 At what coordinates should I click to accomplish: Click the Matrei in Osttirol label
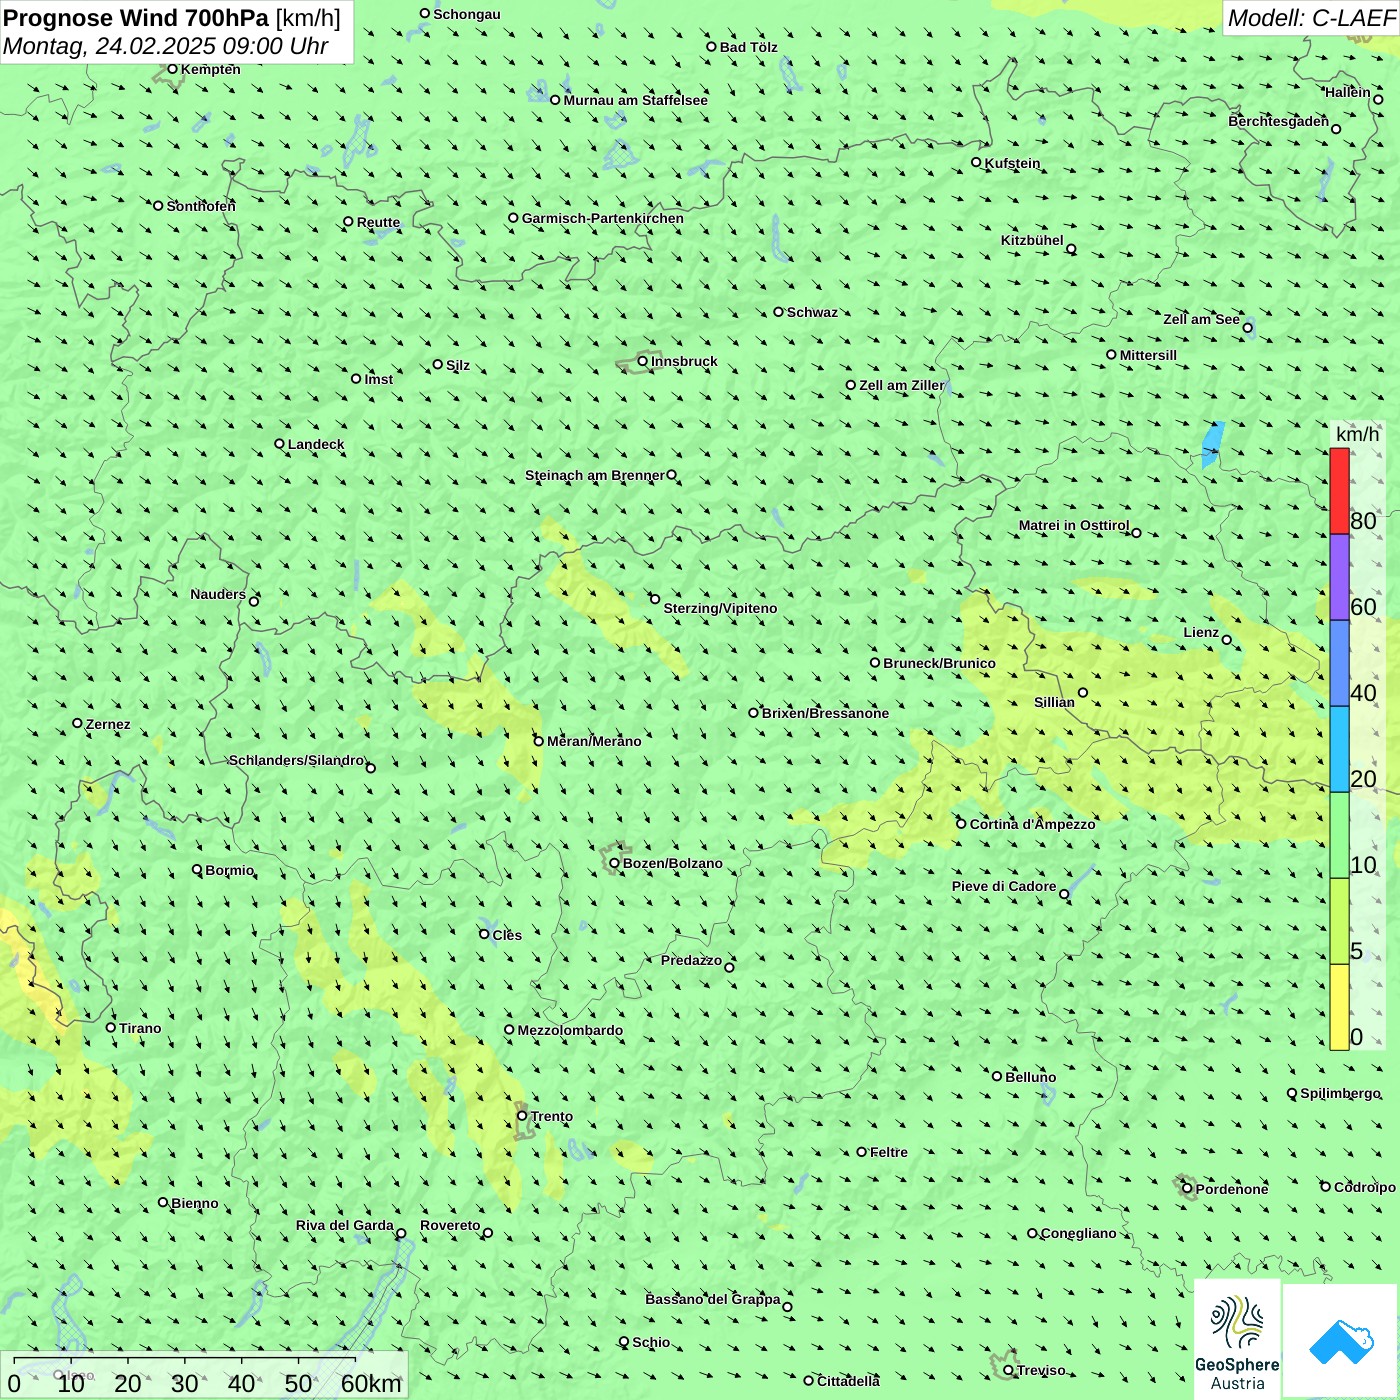(x=1074, y=525)
